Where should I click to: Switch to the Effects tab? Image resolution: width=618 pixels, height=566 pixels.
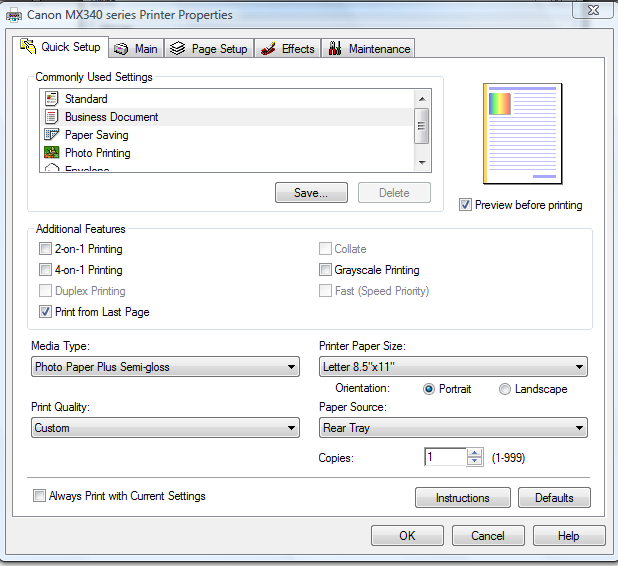click(287, 48)
